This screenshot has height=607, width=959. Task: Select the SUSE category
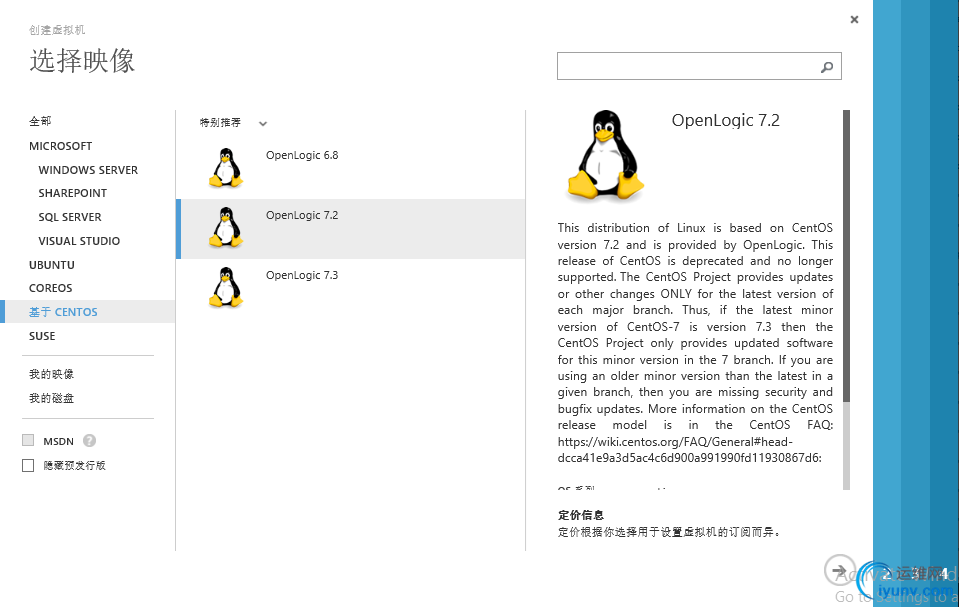click(x=42, y=336)
